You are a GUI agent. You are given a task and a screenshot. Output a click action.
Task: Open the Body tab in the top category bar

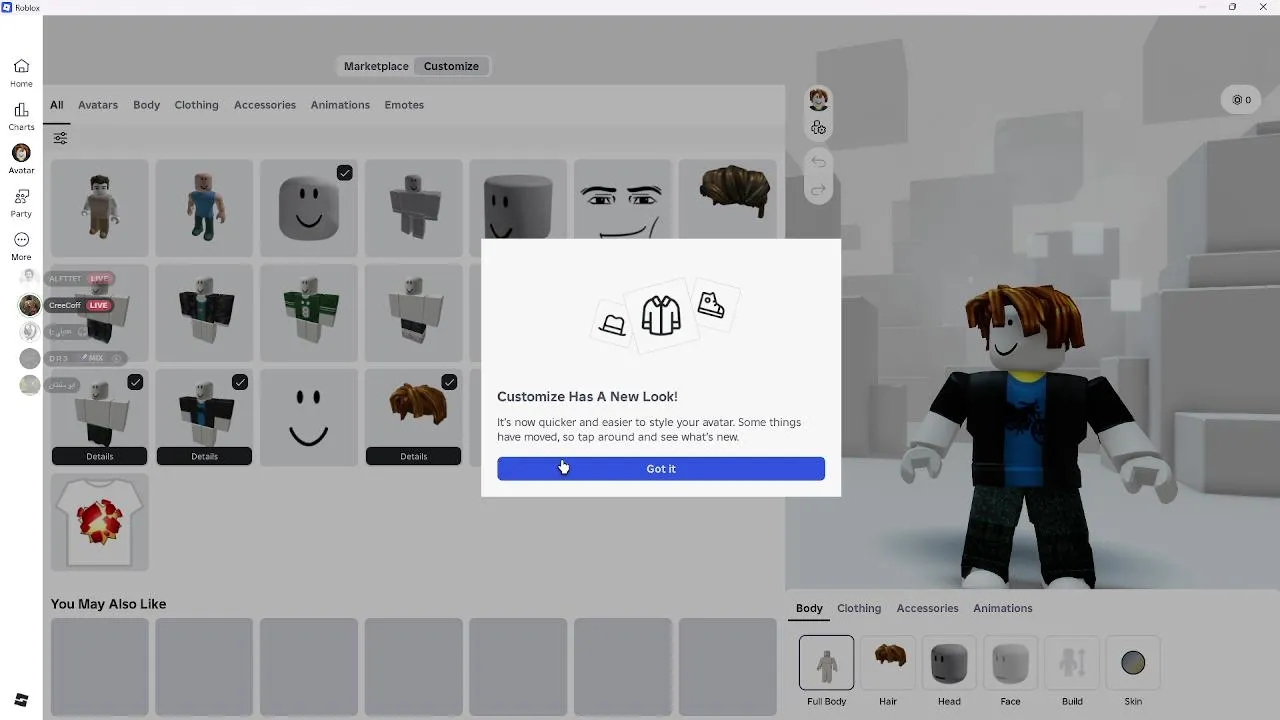pyautogui.click(x=146, y=105)
